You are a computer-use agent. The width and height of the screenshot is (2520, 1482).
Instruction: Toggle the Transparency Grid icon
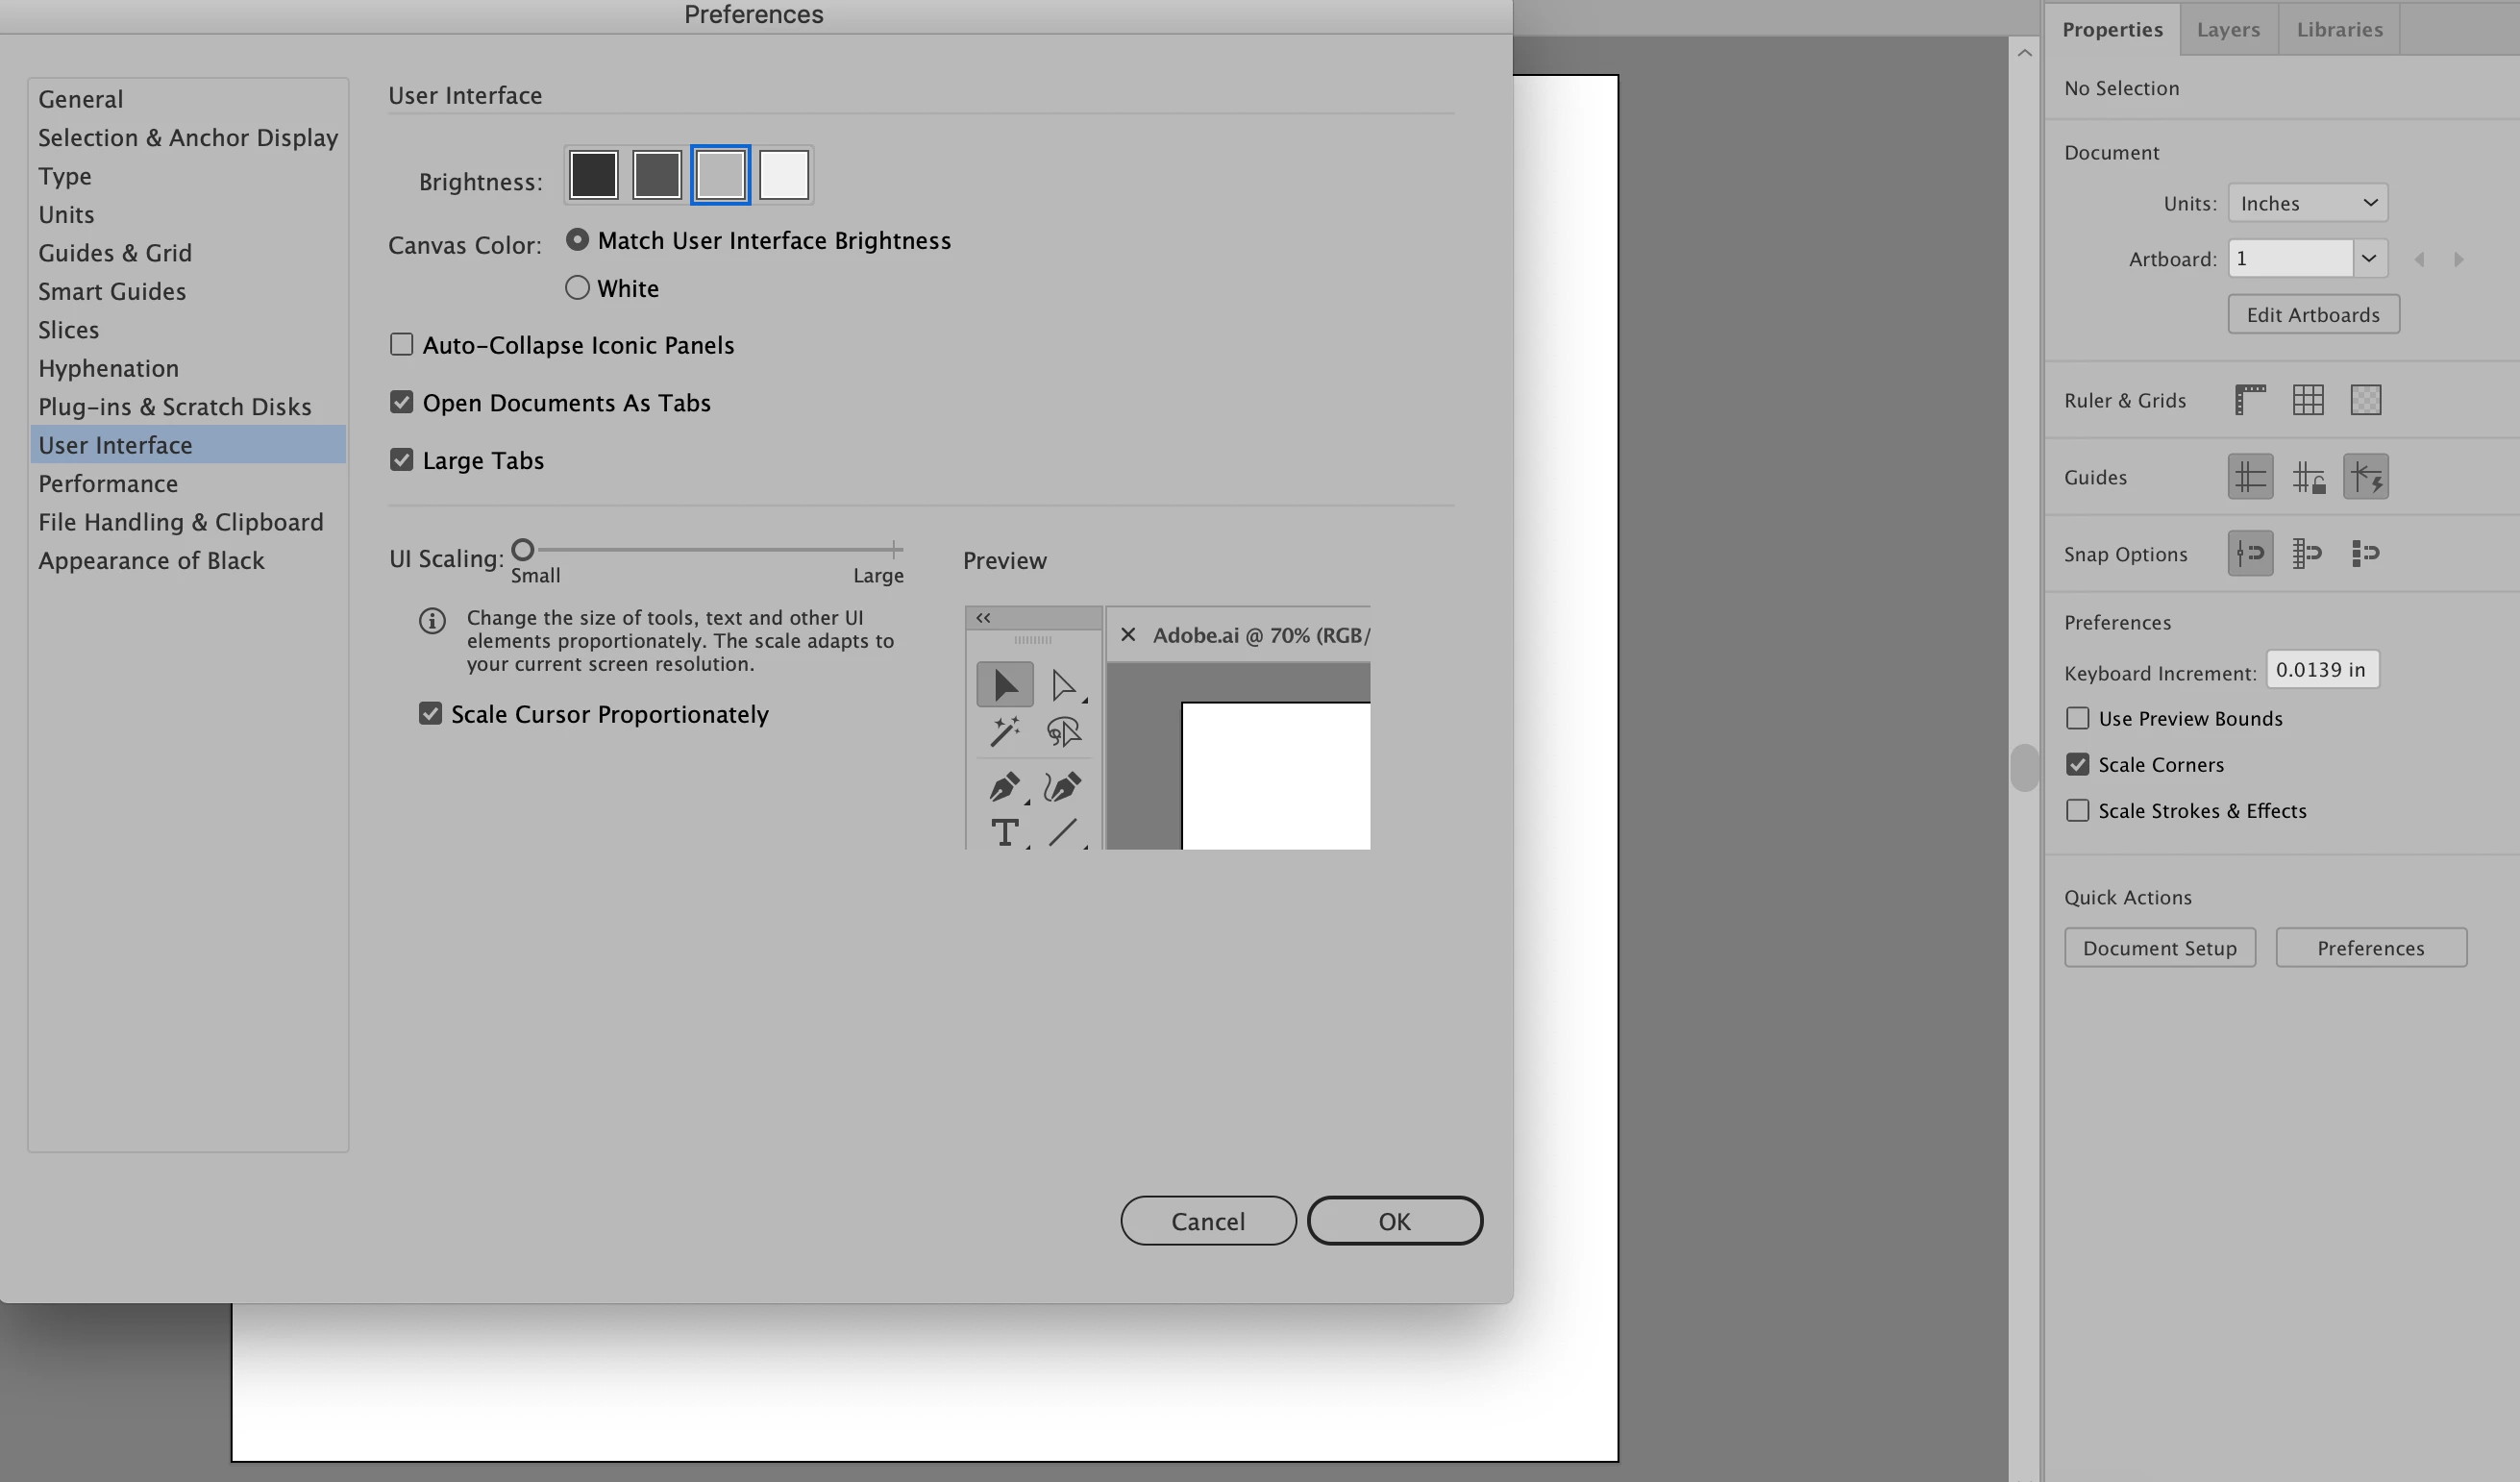(2366, 400)
